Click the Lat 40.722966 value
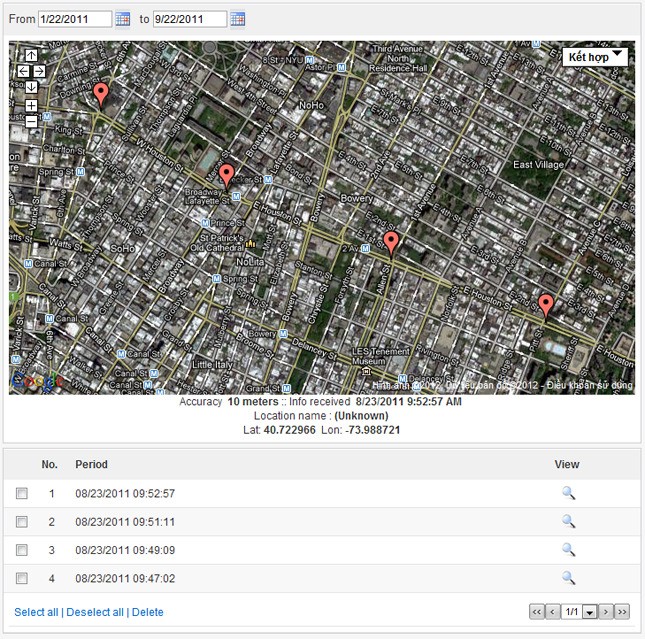645x639 pixels. [x=290, y=430]
